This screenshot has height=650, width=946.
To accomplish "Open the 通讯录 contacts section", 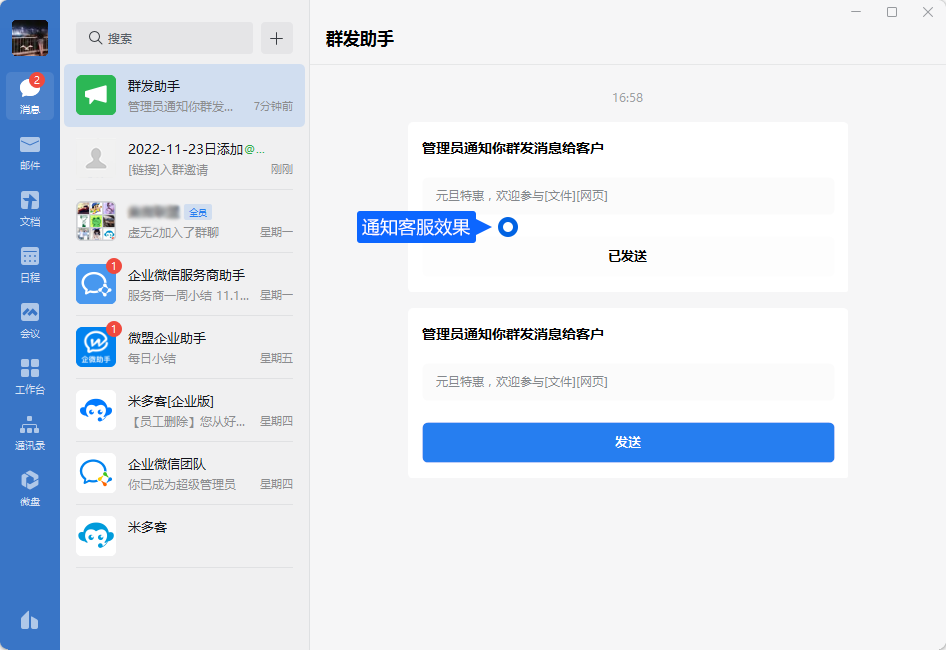I will 30,433.
